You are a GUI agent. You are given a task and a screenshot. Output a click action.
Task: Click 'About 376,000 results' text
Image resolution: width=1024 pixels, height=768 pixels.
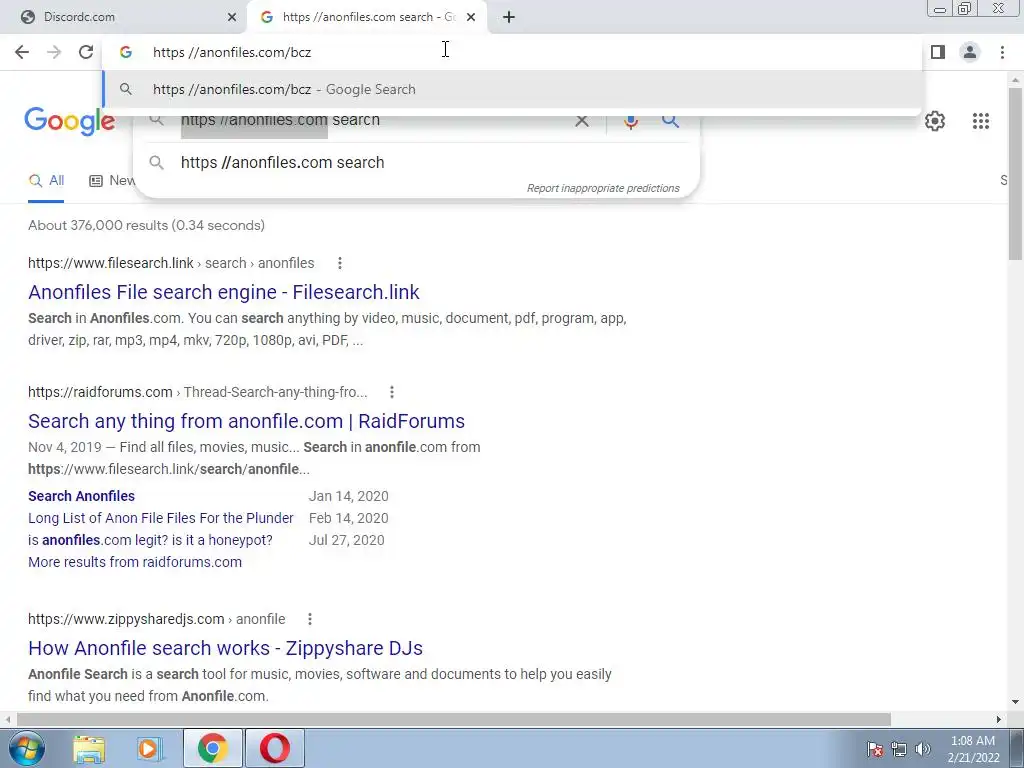pos(146,225)
